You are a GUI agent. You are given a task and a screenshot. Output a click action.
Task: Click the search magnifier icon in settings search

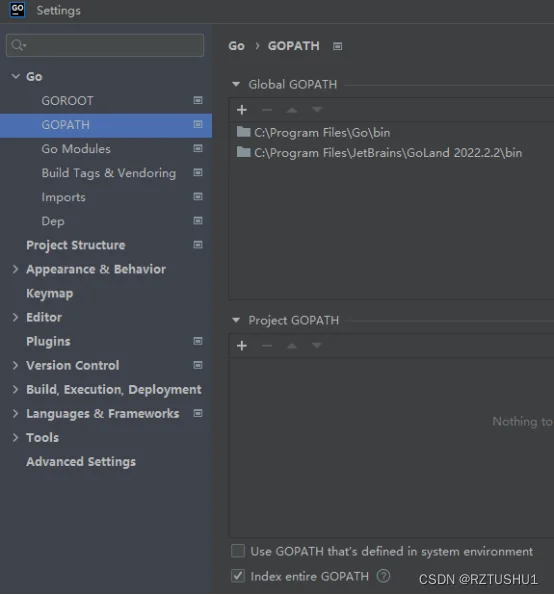pos(18,45)
